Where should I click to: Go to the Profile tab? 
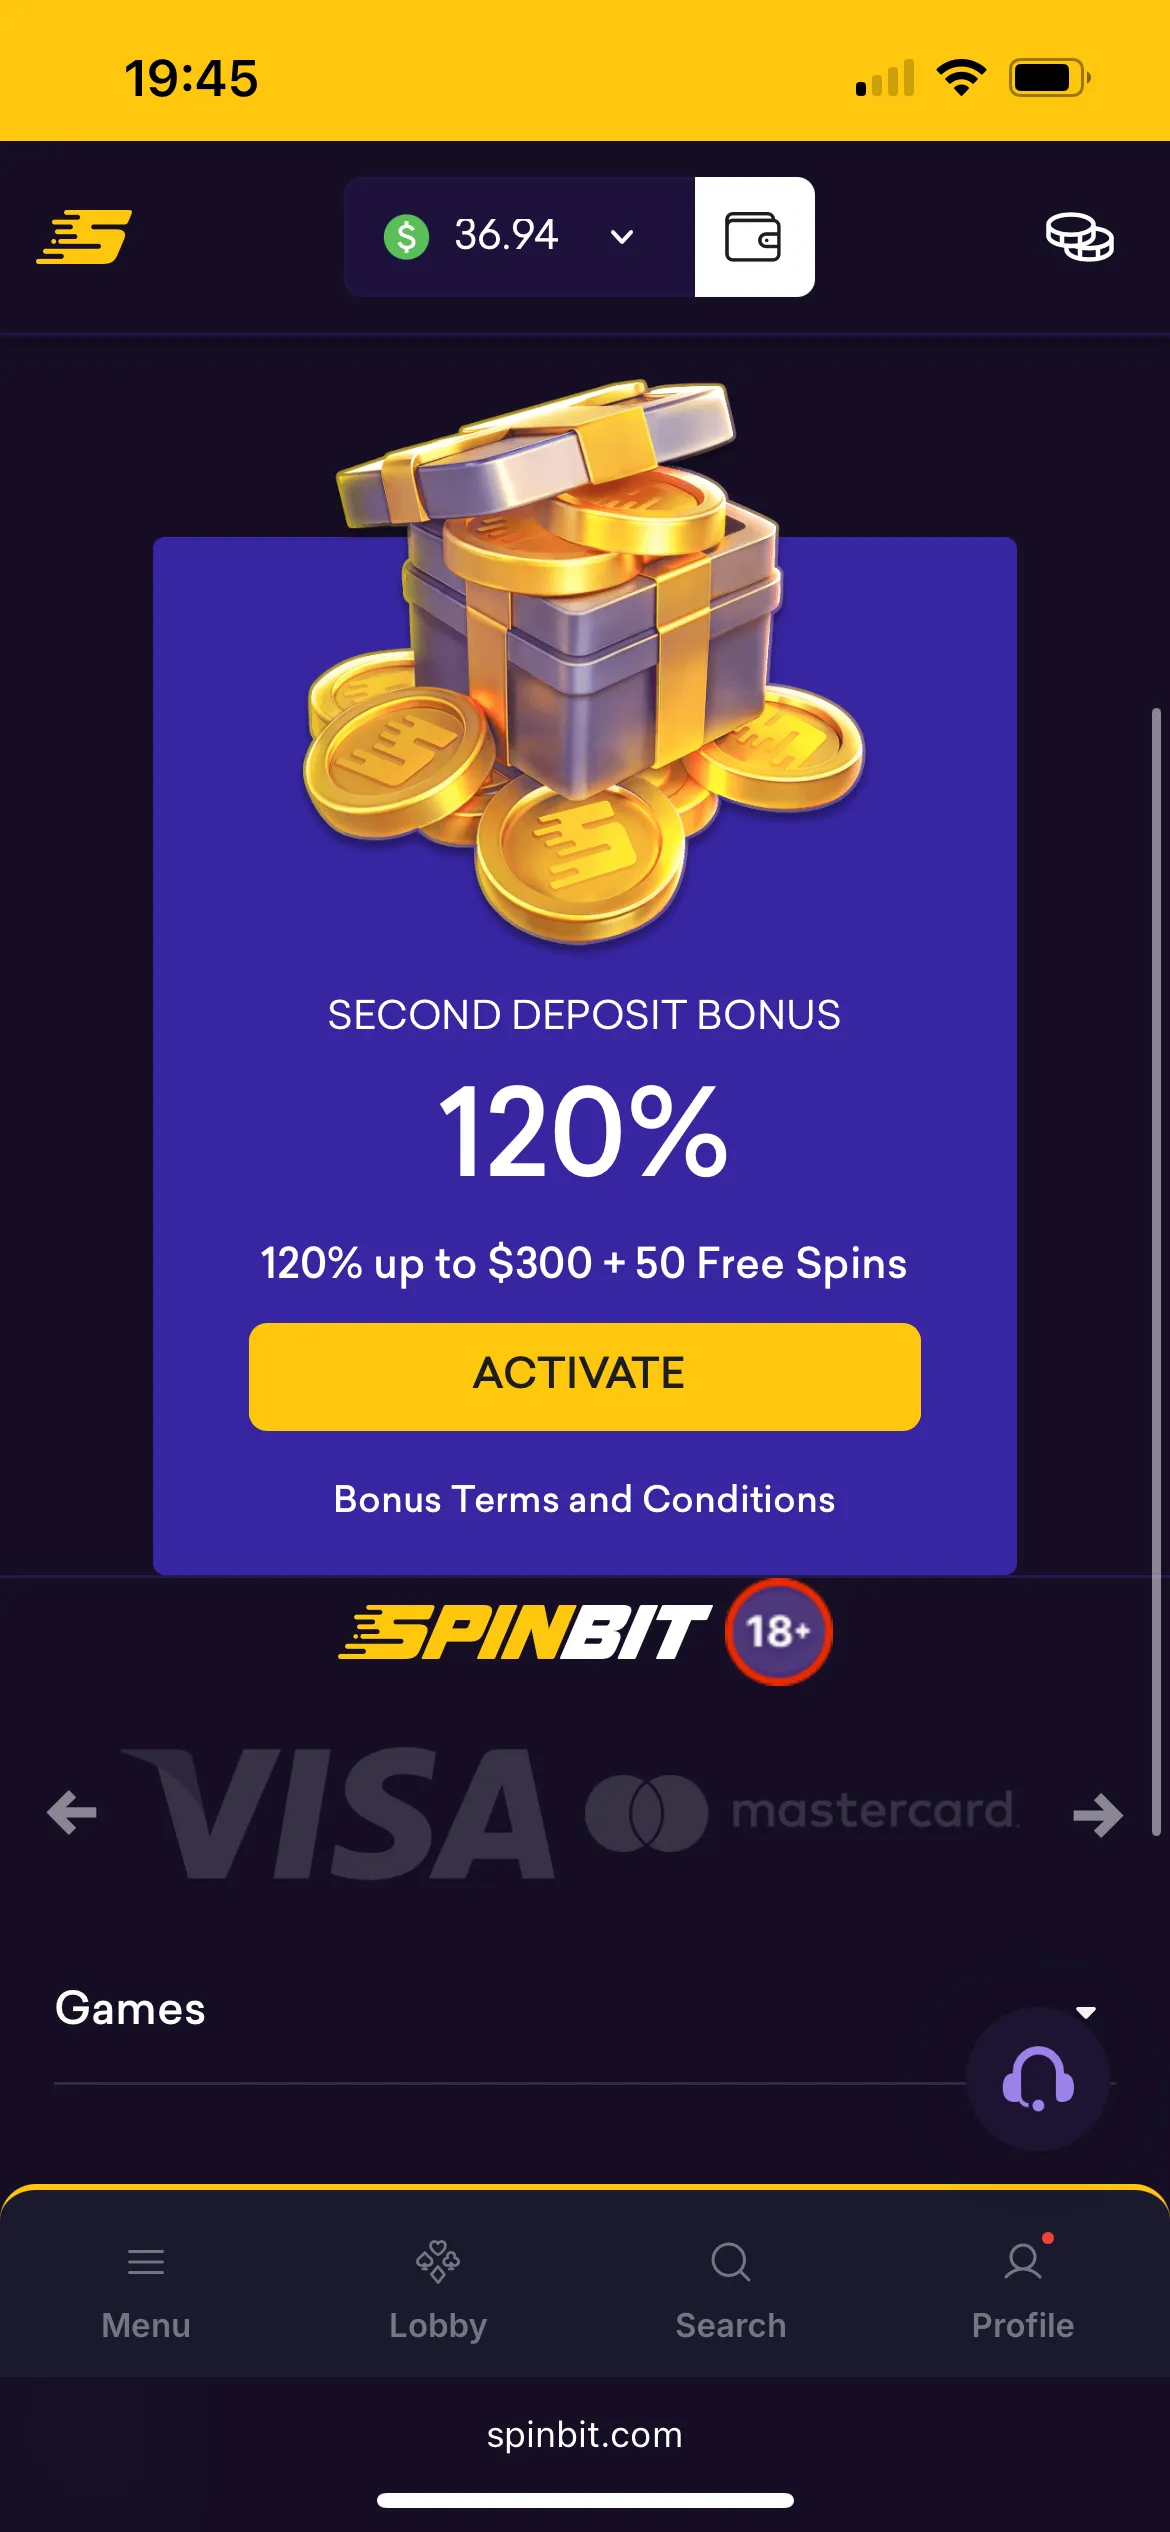(1023, 2291)
